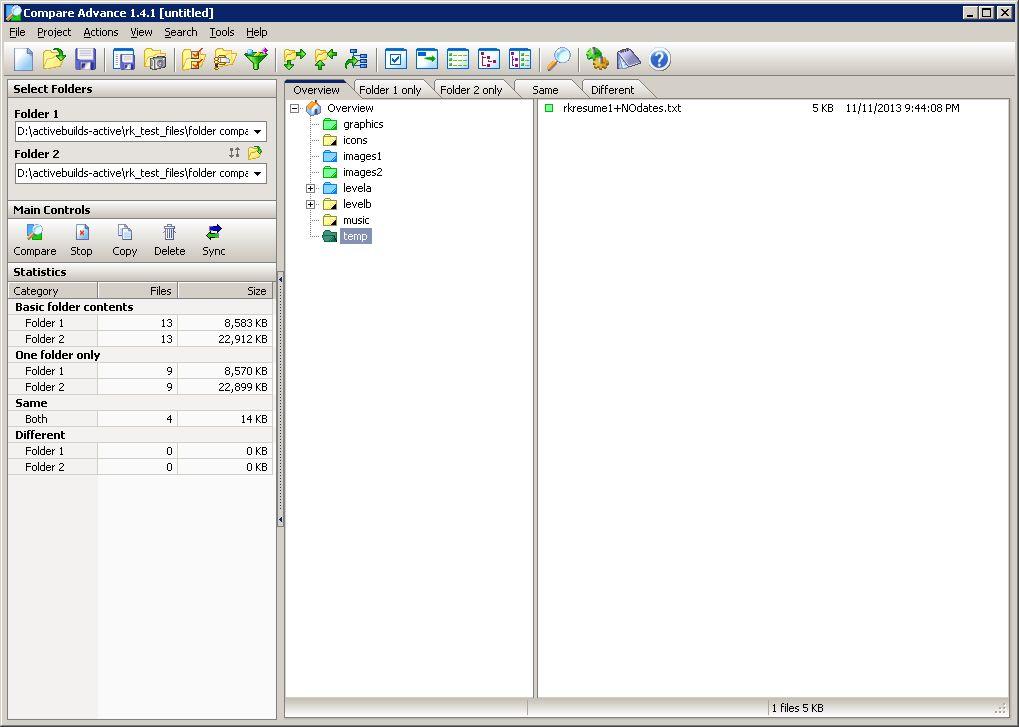Open the Folder 2 path dropdown arrow
This screenshot has height=727, width=1019.
[x=258, y=173]
